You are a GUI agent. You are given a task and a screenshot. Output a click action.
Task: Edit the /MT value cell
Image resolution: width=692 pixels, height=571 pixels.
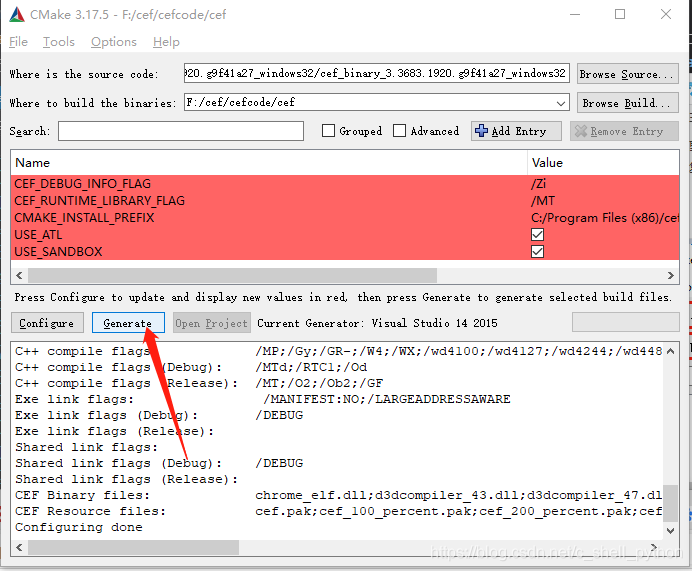[x=603, y=201]
